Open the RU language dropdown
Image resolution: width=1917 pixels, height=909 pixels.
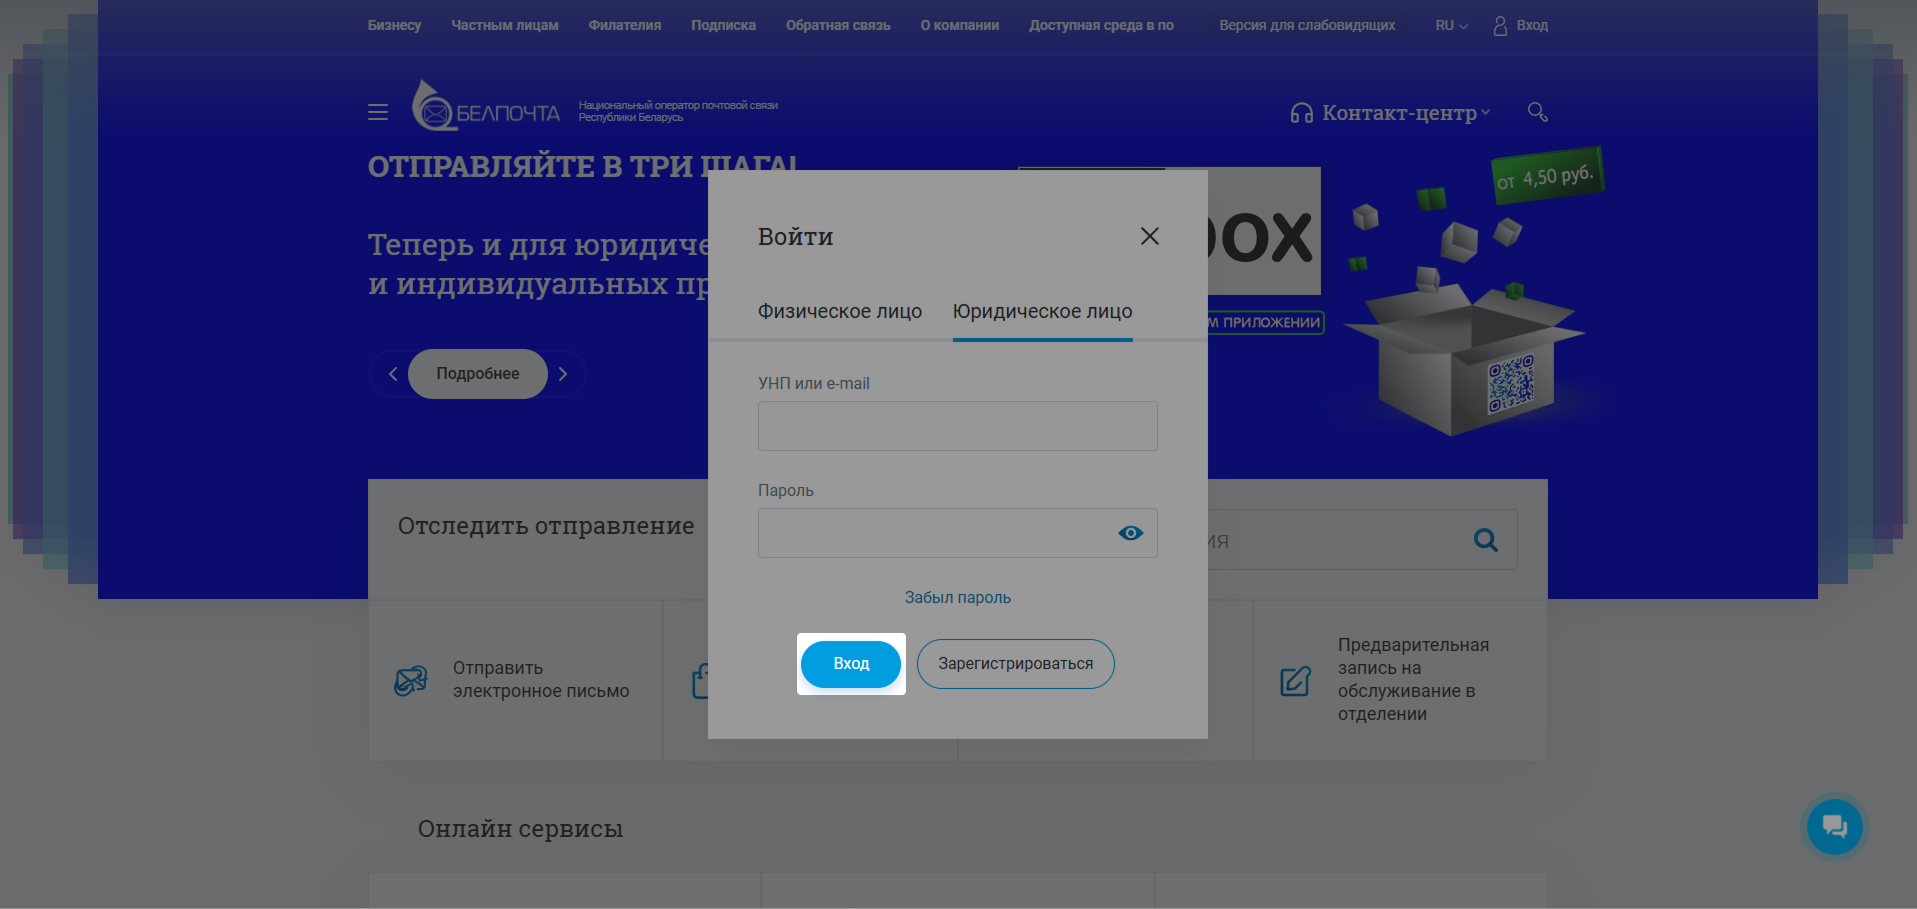pyautogui.click(x=1449, y=25)
